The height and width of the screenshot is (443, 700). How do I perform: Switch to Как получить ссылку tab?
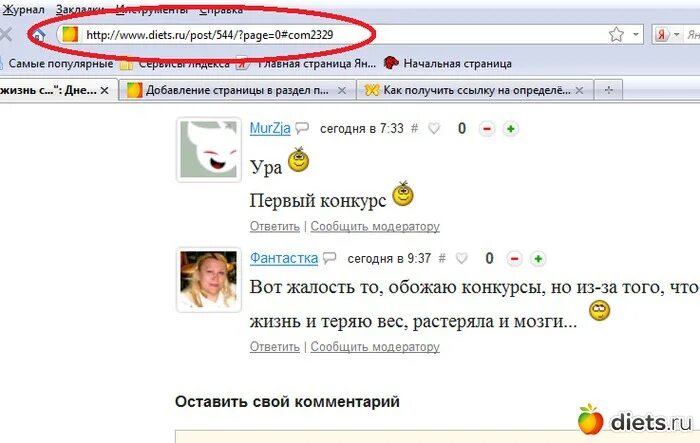pos(474,90)
